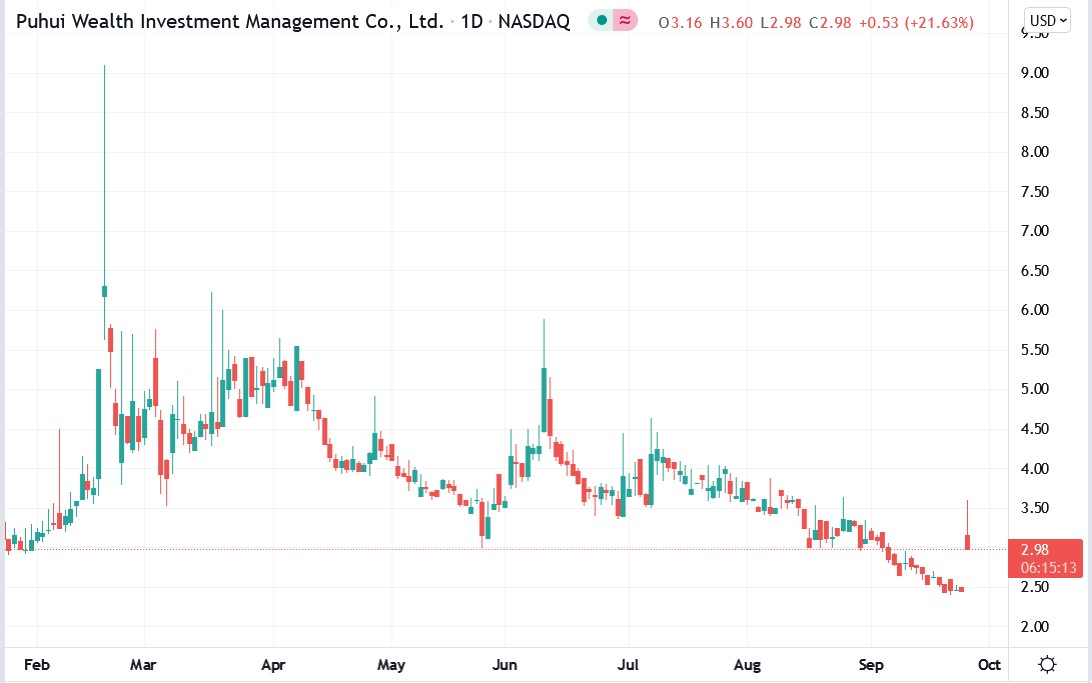The height and width of the screenshot is (683, 1092).
Task: Click the countdown timer 06:15:13
Action: point(1048,568)
